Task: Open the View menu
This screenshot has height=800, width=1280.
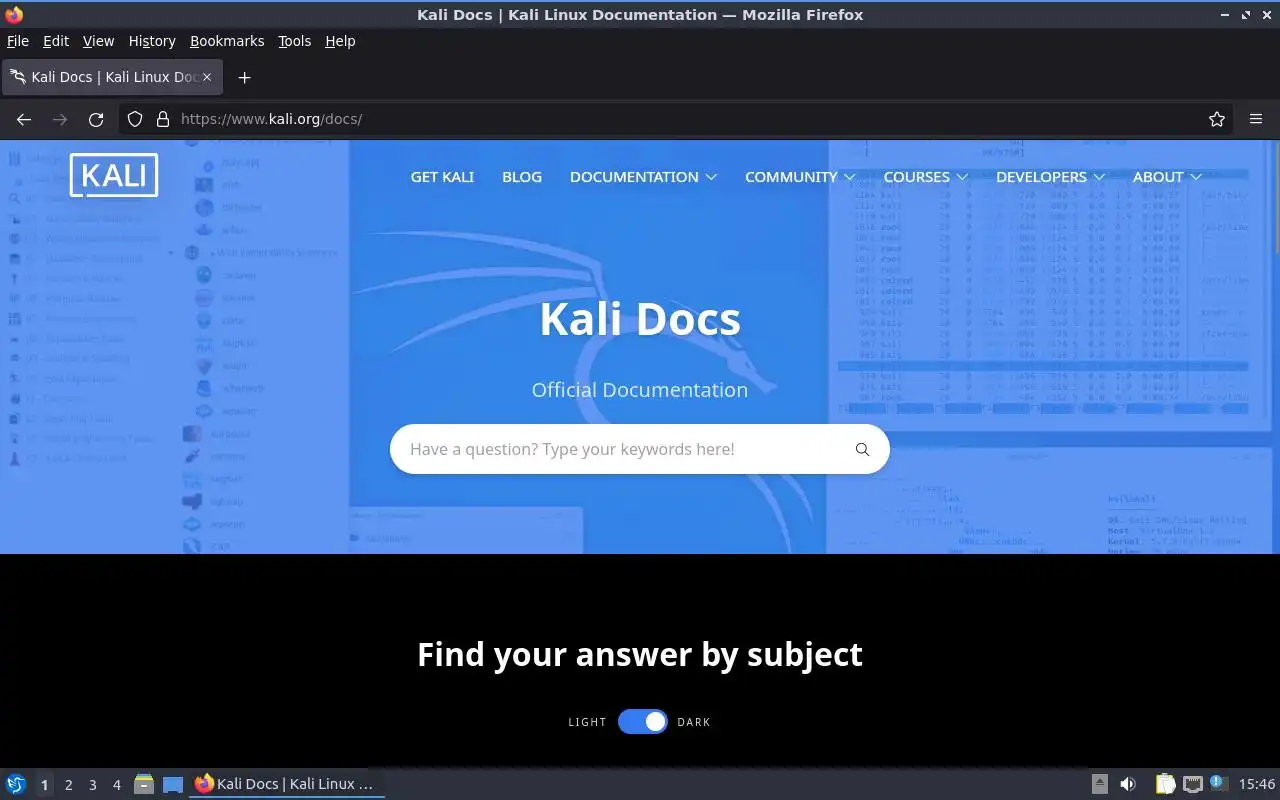Action: tap(98, 41)
